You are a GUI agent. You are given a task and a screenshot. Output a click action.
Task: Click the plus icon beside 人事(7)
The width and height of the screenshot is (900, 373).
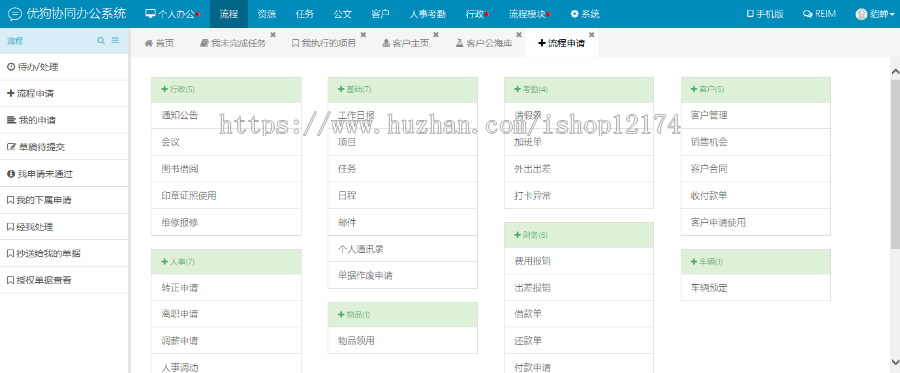point(165,262)
